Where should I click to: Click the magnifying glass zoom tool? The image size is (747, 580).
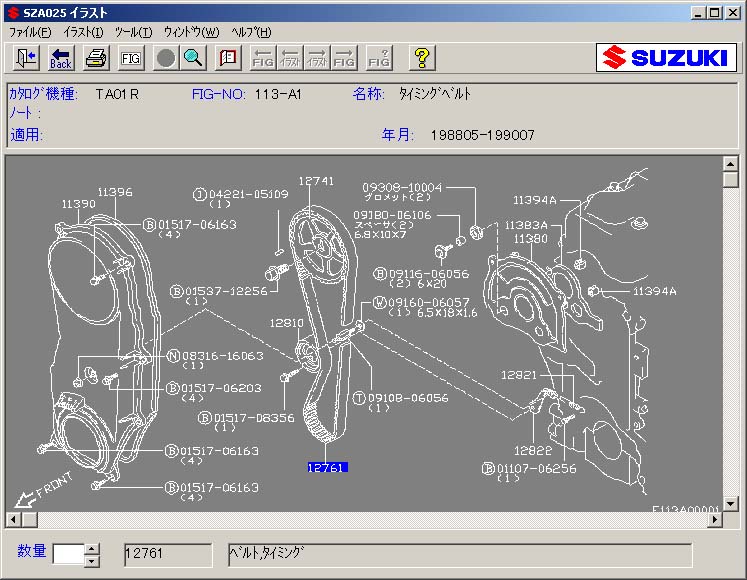[x=192, y=58]
